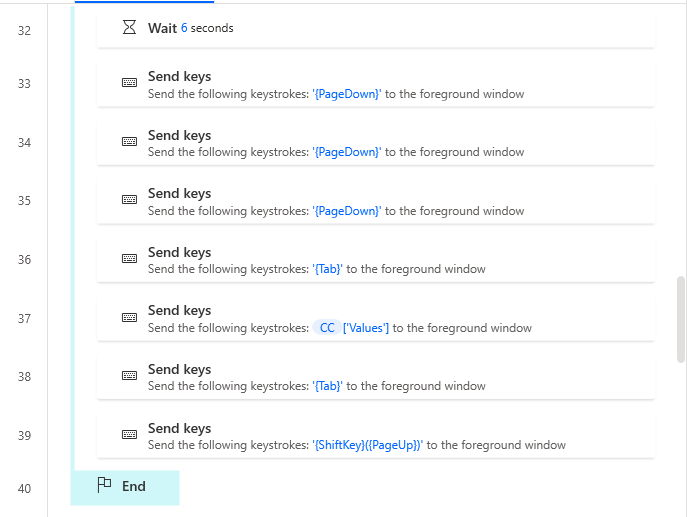Click the flag icon on the End action
The image size is (687, 517).
click(104, 486)
